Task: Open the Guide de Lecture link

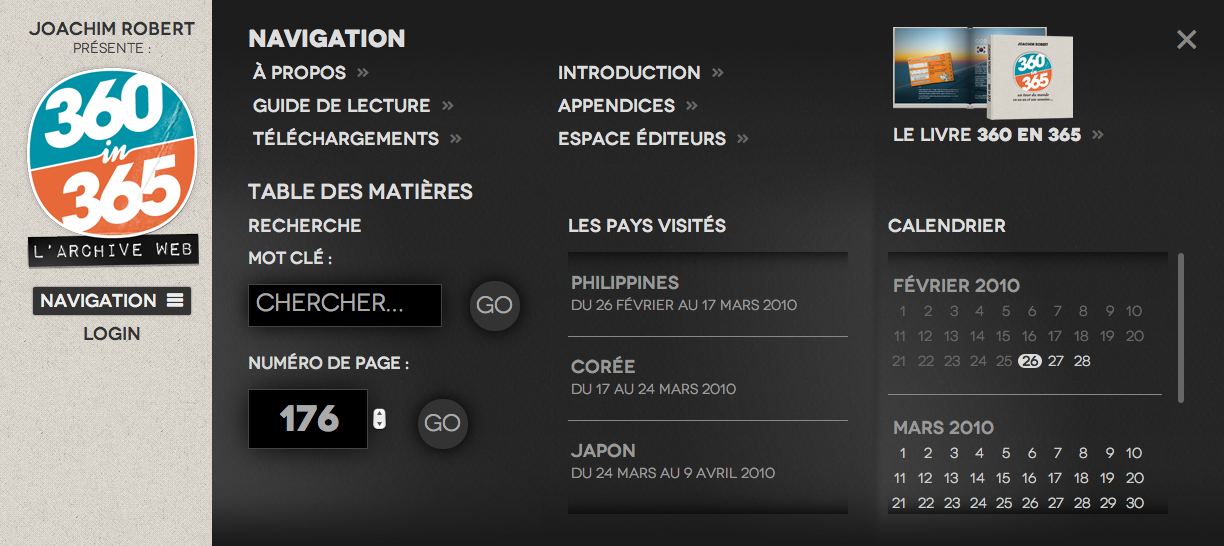Action: 342,106
